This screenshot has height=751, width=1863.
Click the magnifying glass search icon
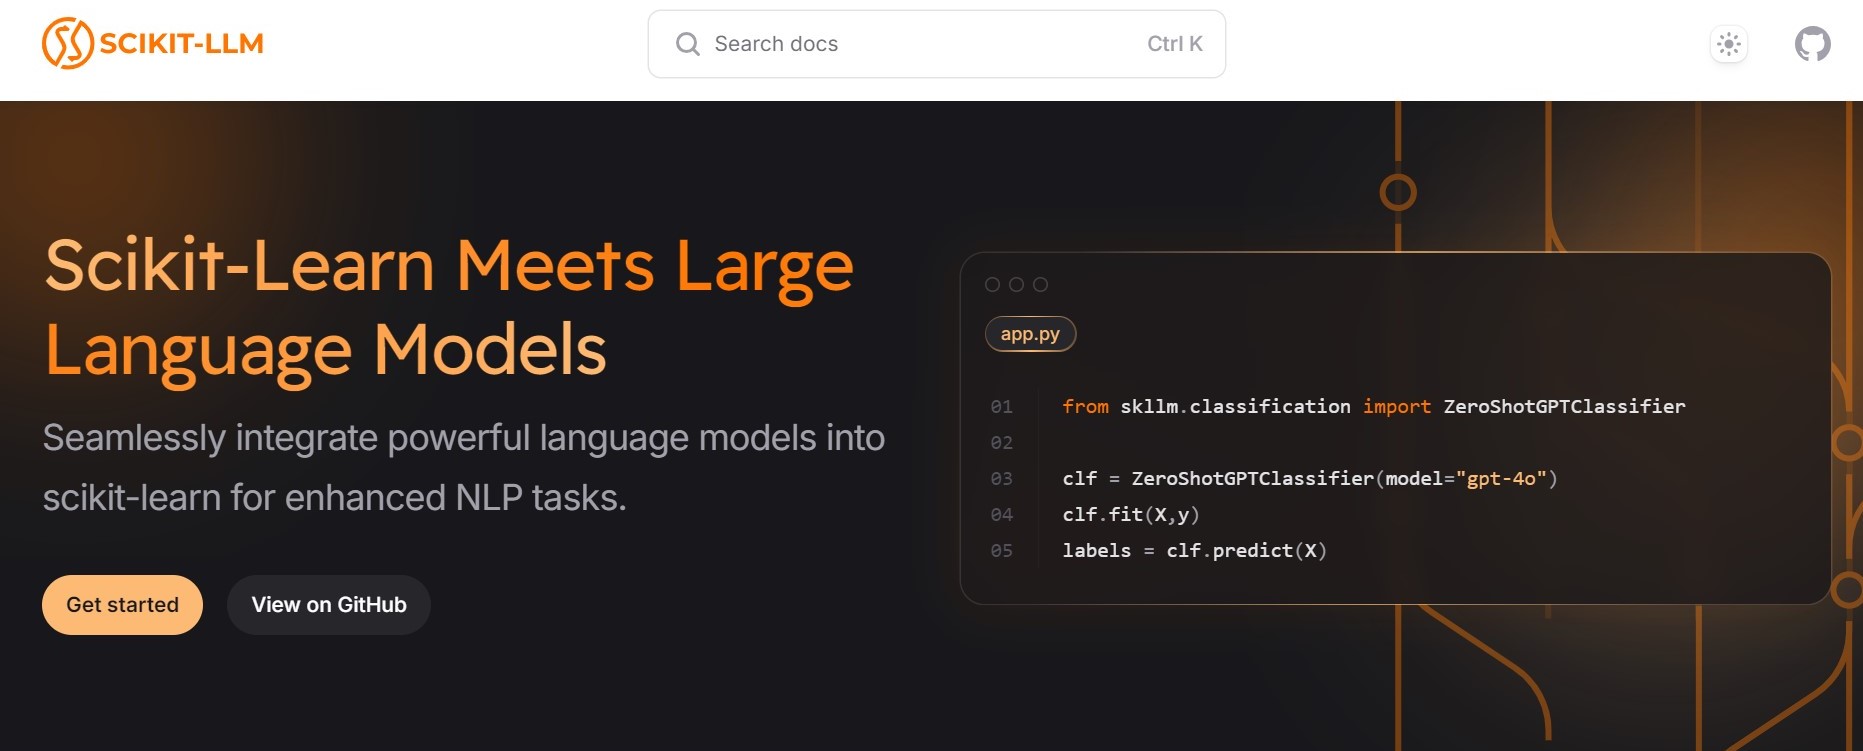[x=687, y=44]
